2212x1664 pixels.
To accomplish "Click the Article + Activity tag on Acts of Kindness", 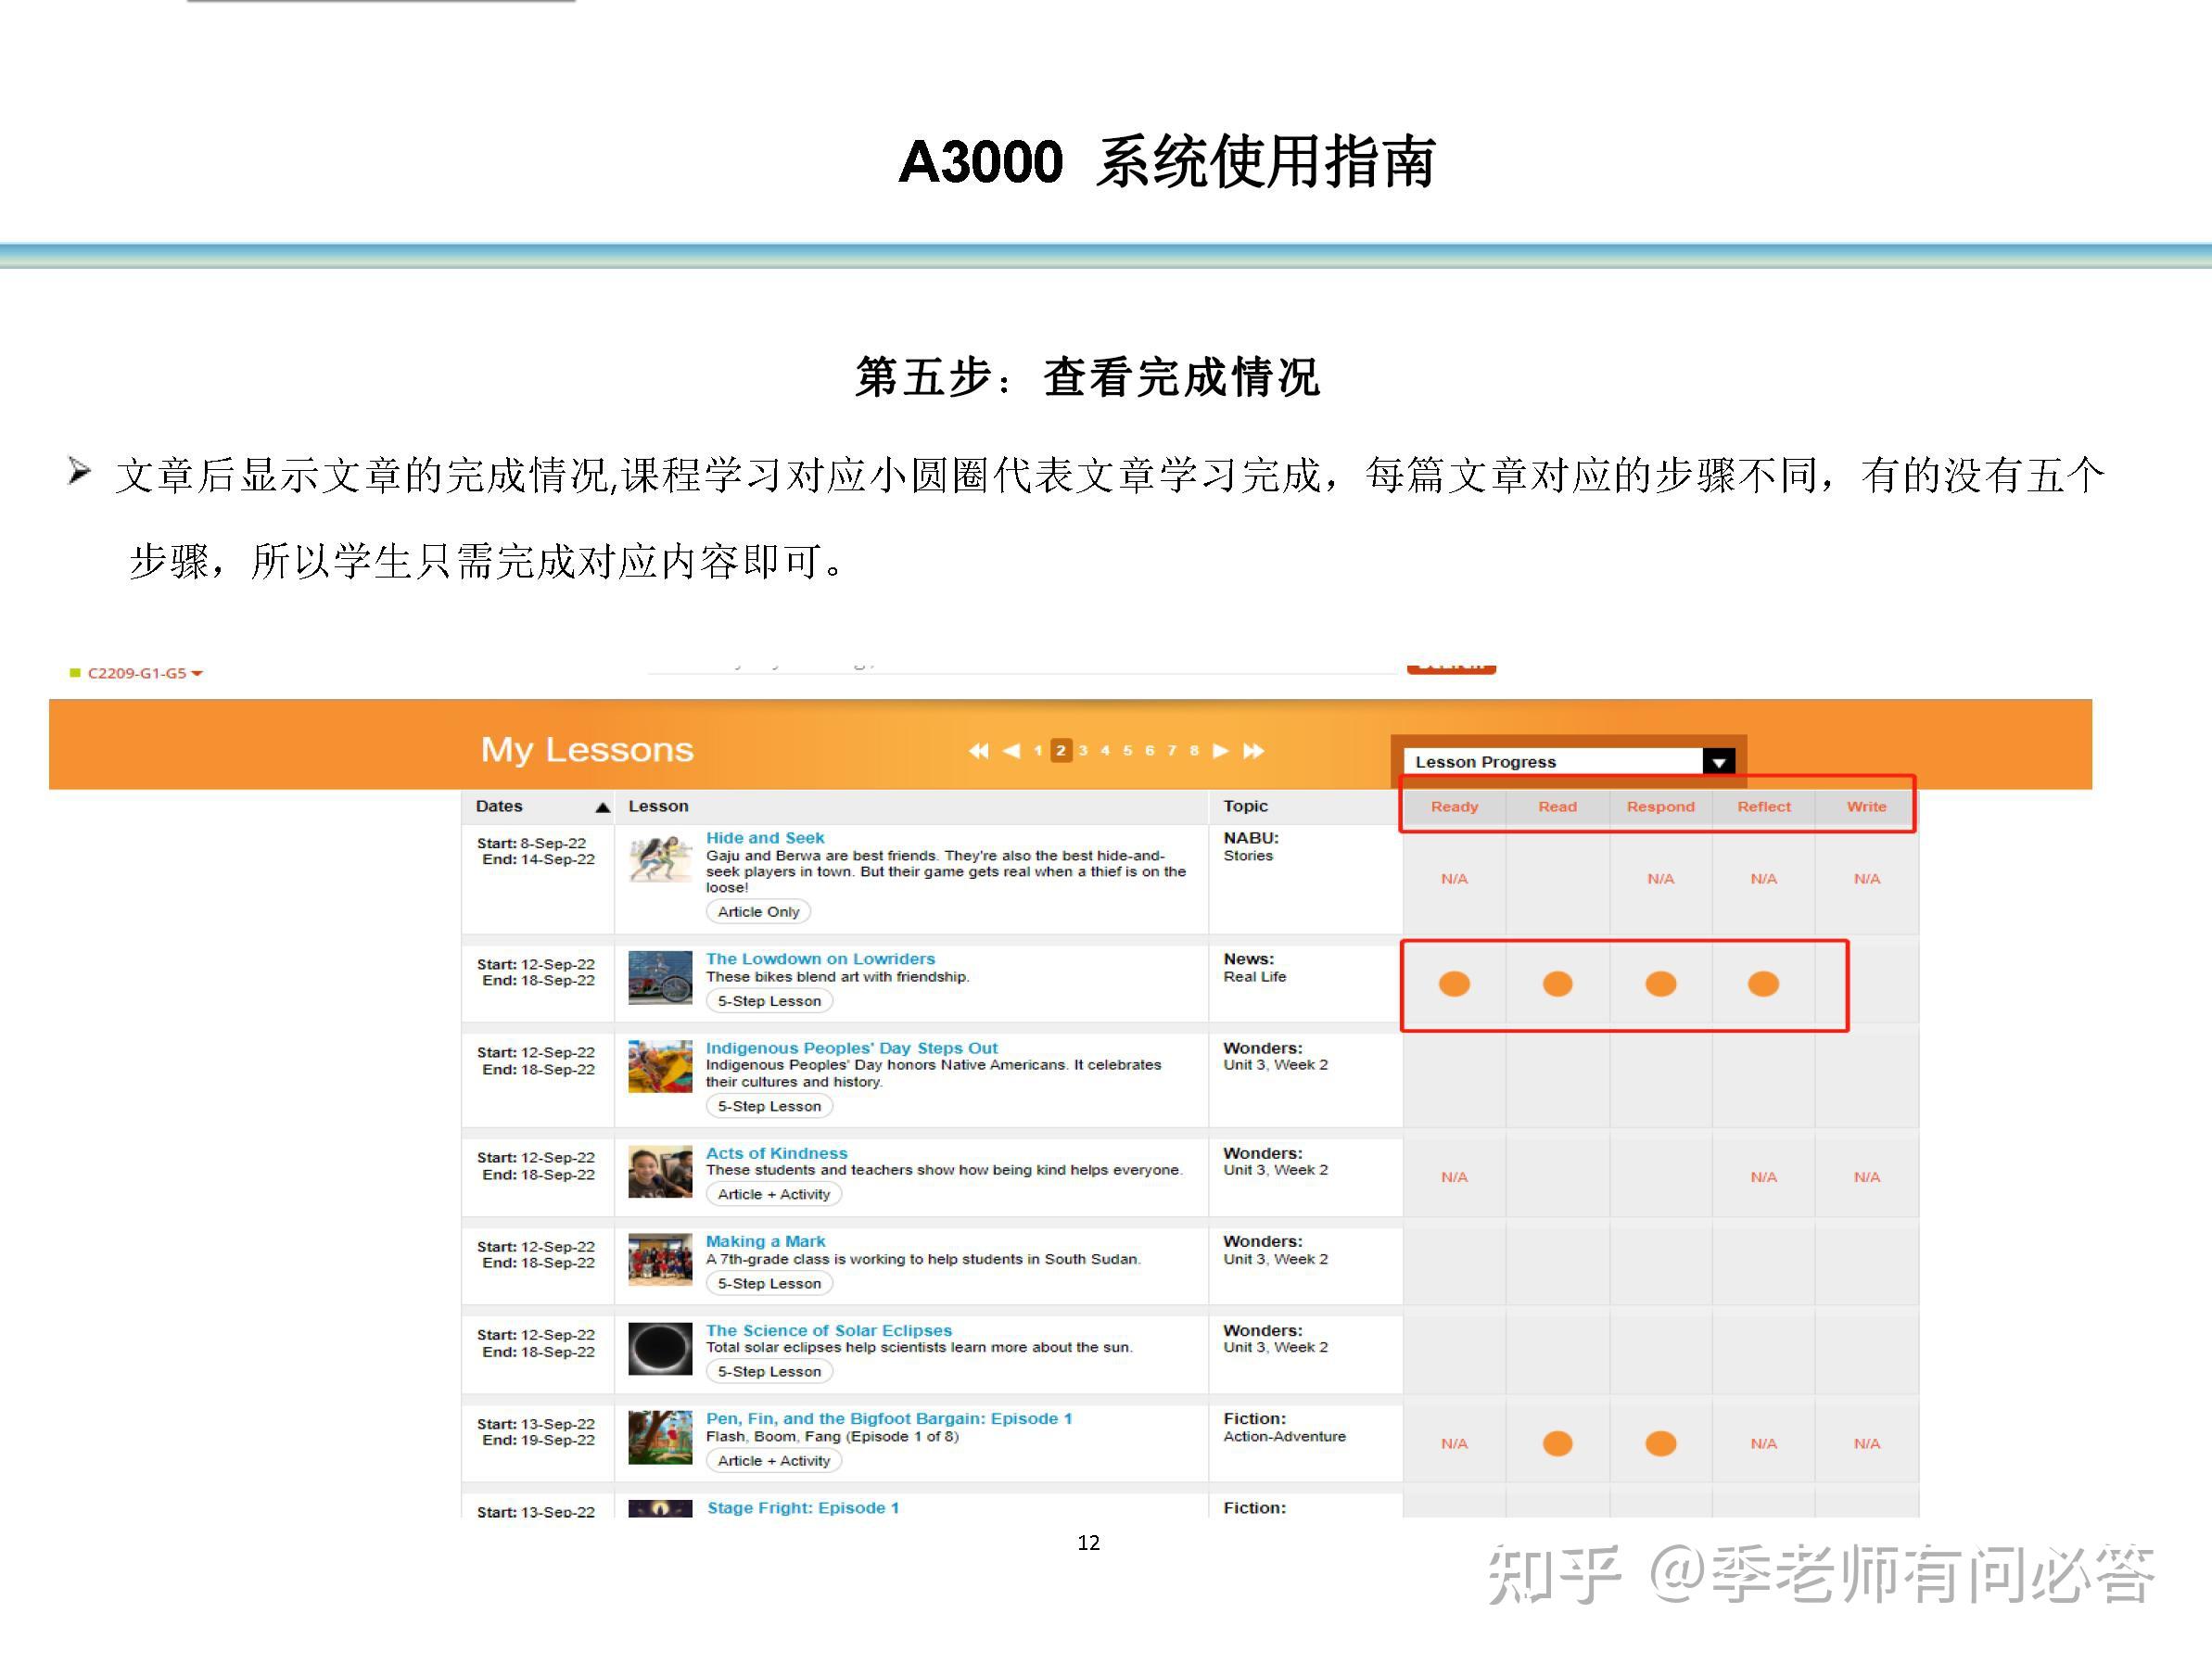I will click(x=773, y=1194).
